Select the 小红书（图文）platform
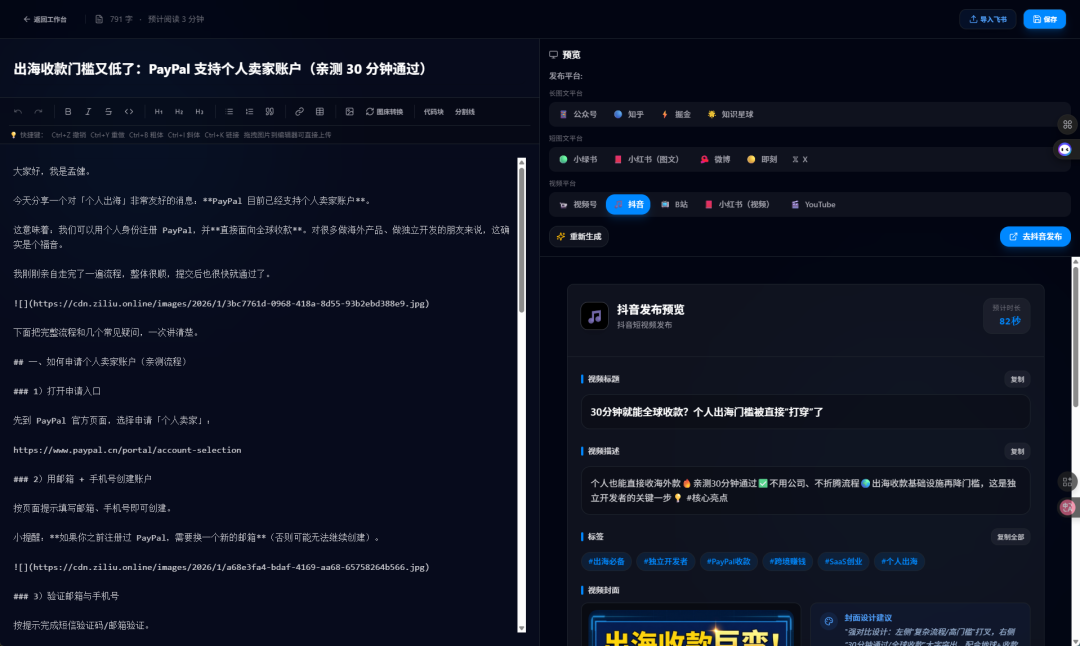Screen dimensions: 1080x646 point(645,159)
